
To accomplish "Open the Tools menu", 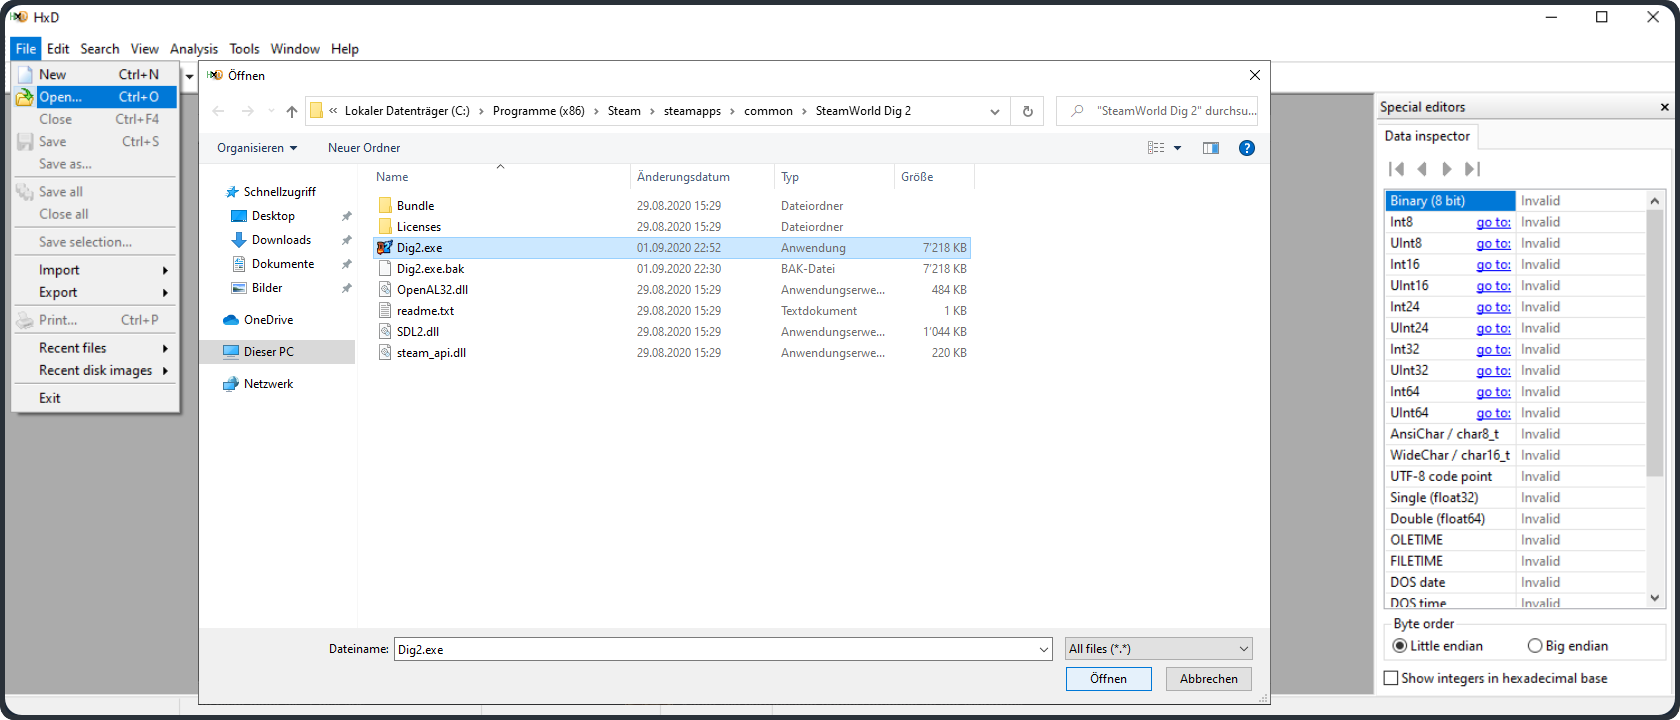I will (x=244, y=49).
